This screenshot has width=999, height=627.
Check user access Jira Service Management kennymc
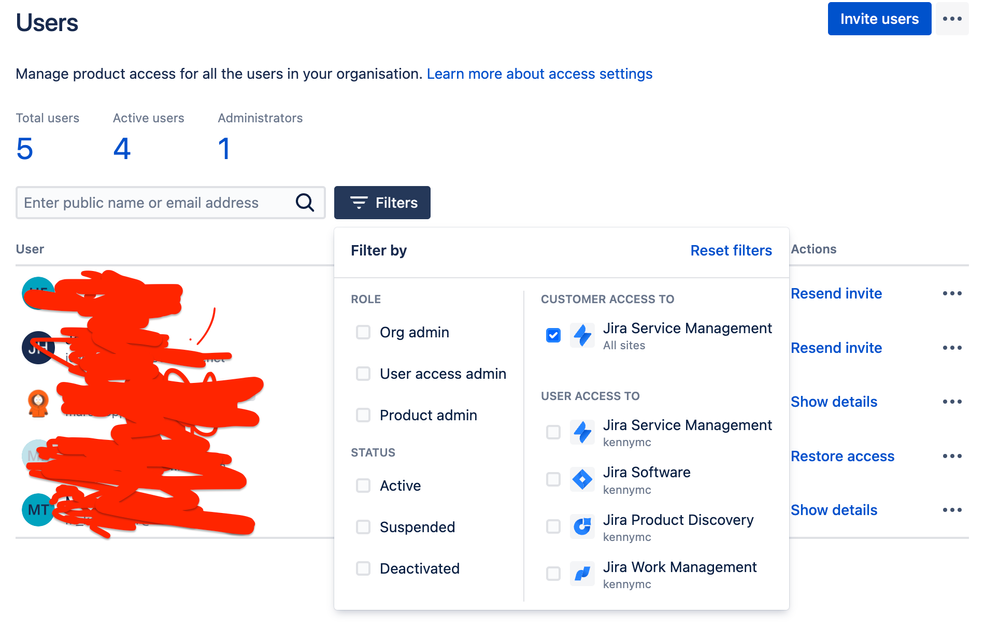coord(553,432)
